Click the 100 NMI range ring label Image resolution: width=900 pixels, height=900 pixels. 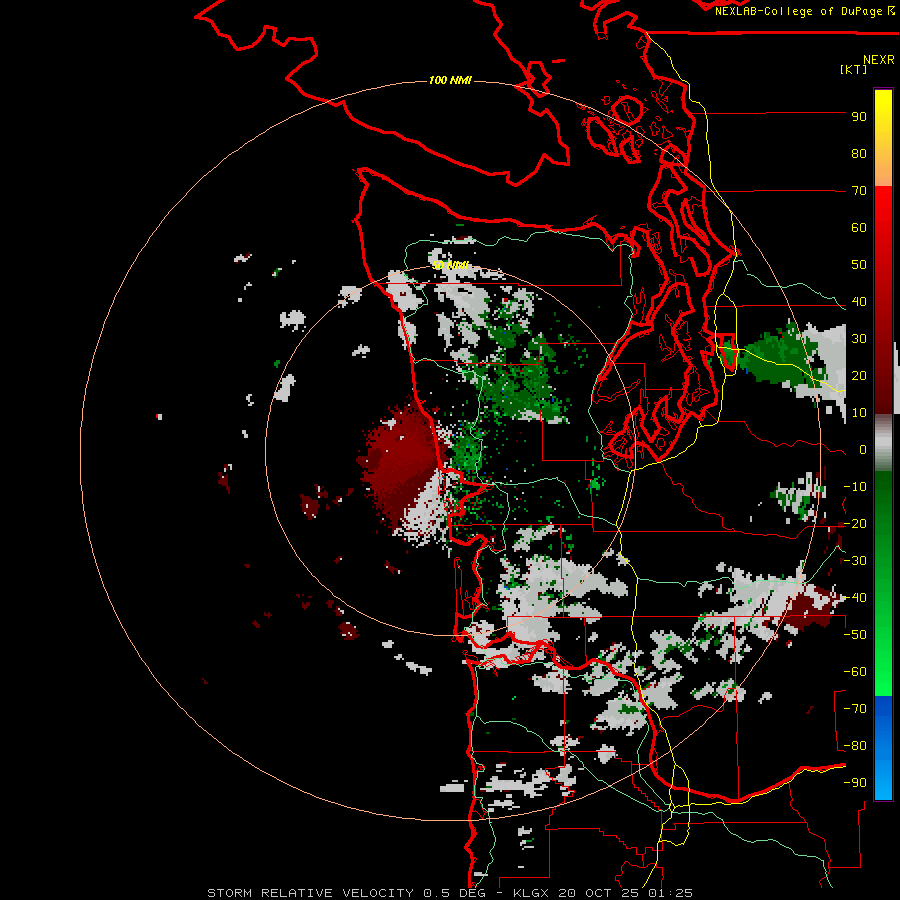450,80
